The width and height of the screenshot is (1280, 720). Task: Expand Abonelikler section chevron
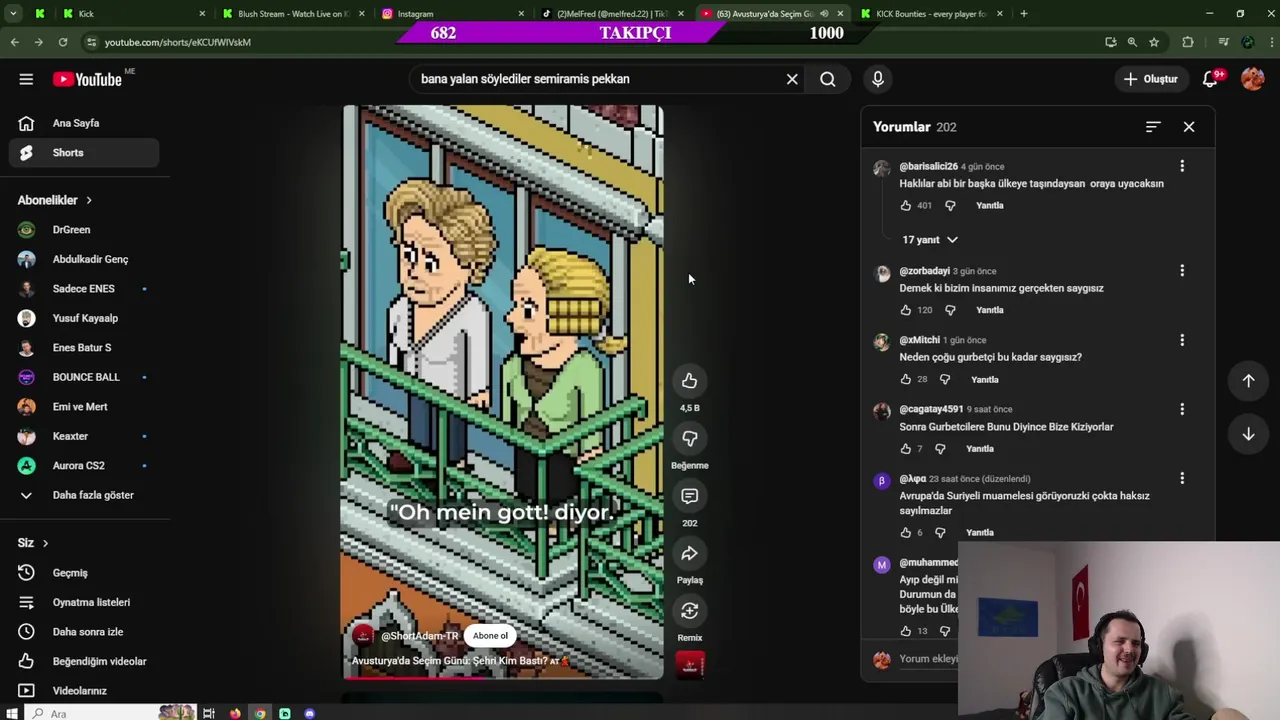pos(88,200)
